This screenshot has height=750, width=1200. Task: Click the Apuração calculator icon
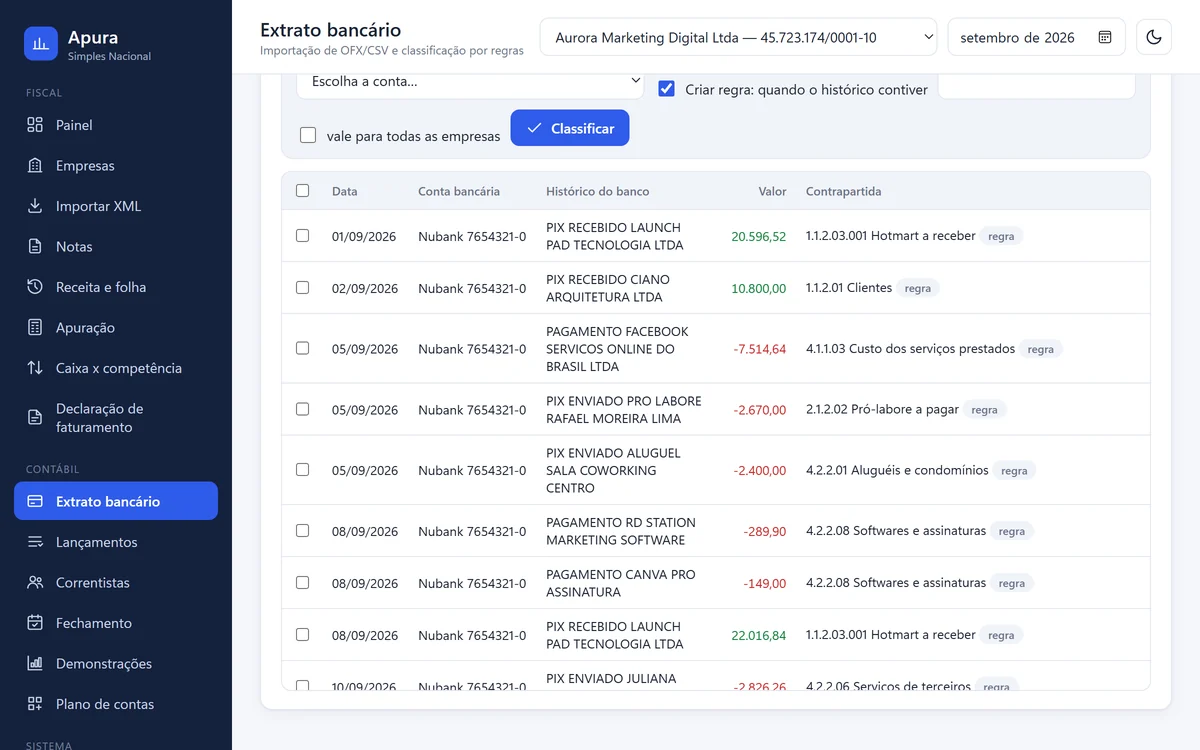tap(35, 328)
